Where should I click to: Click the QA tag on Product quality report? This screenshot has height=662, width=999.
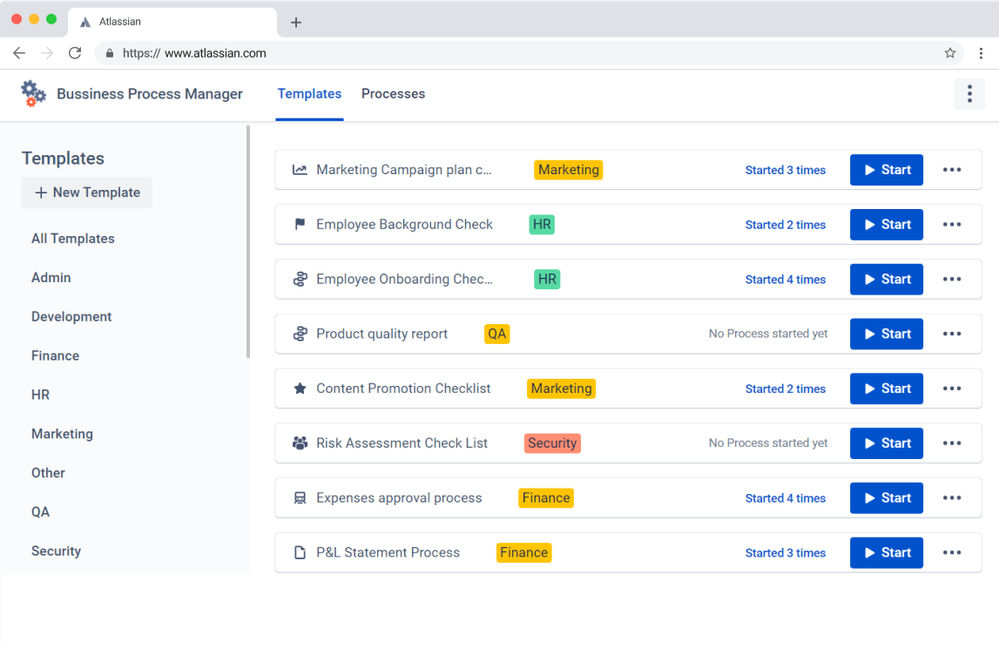coord(497,334)
